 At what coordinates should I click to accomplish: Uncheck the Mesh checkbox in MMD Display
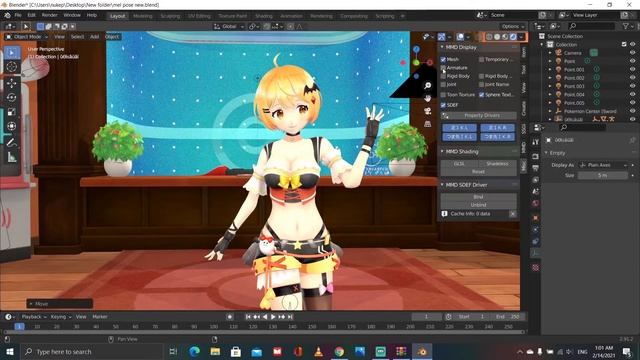[x=443, y=60]
